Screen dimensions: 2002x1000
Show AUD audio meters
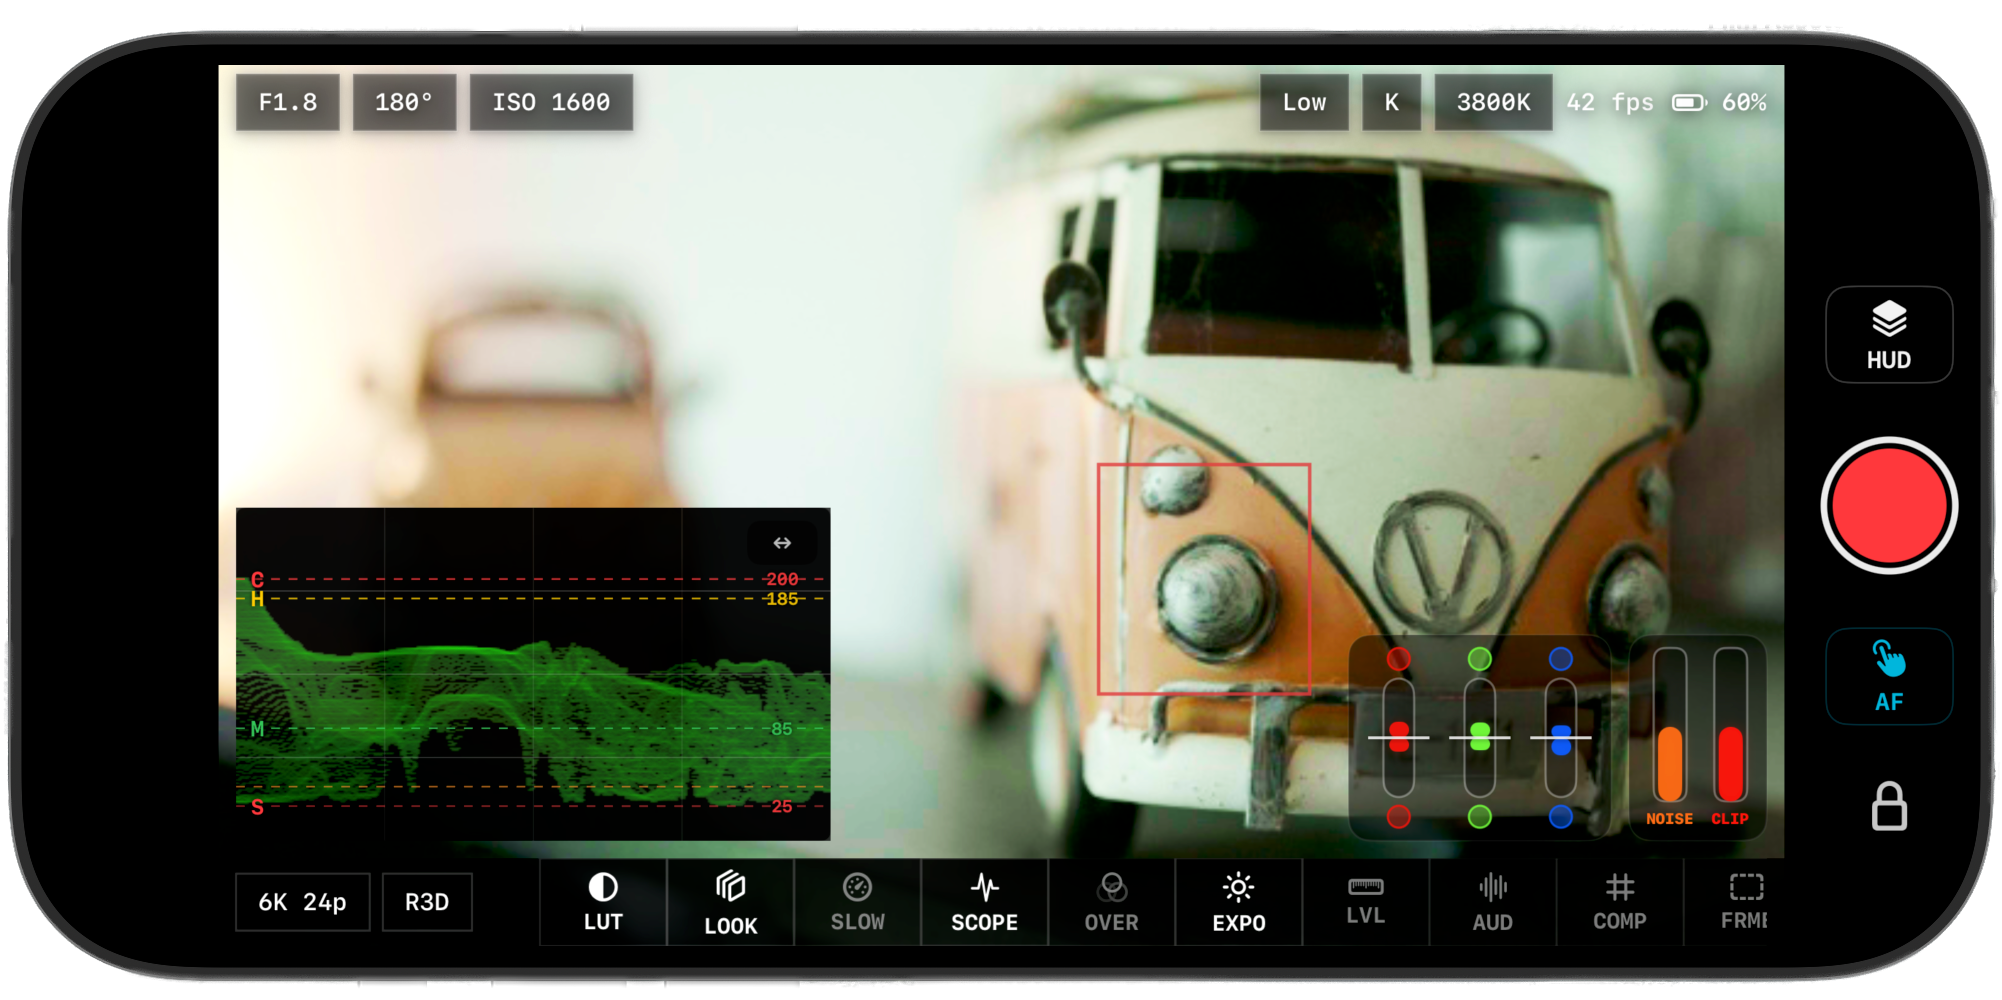[x=1493, y=902]
